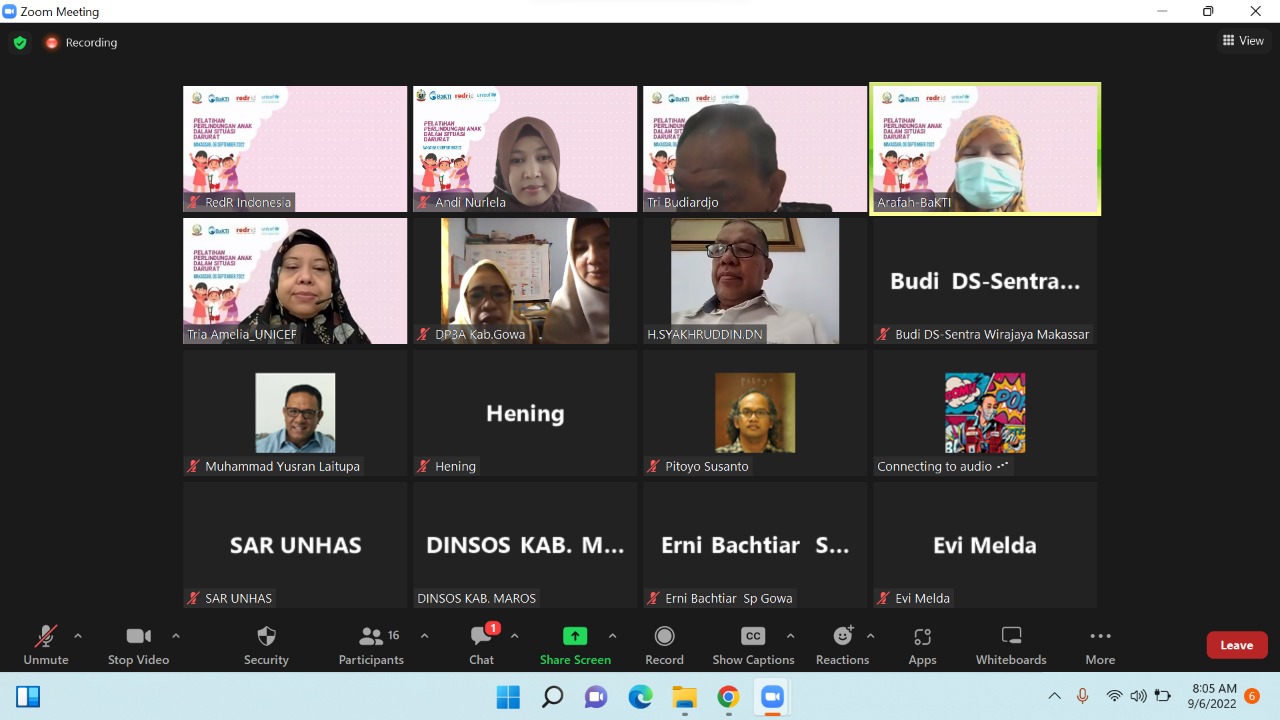
Task: Select the Hening participant tile
Action: (525, 413)
